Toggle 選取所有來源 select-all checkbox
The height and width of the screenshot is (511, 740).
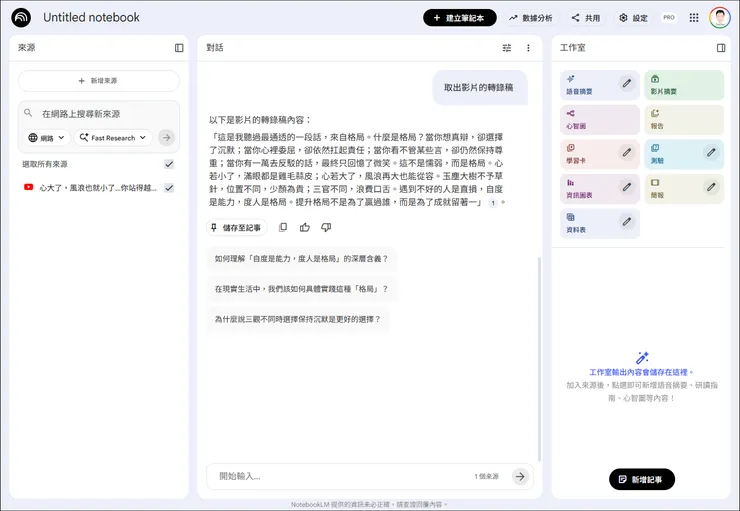(x=169, y=164)
